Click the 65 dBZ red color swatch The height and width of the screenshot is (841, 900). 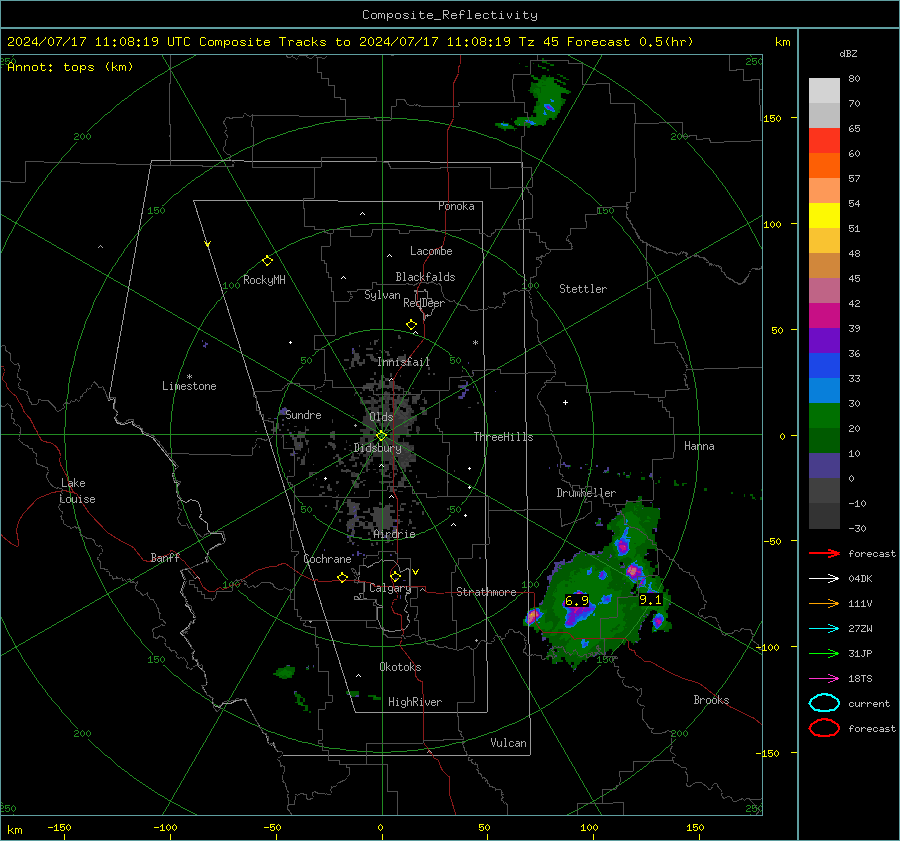pos(824,140)
